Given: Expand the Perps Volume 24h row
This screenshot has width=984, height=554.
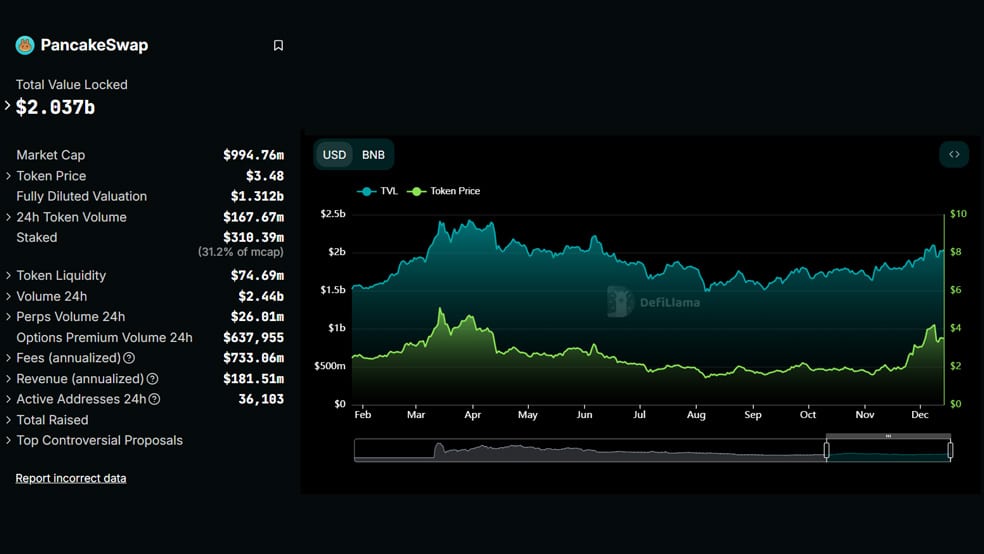Looking at the screenshot, I should click(x=8, y=317).
